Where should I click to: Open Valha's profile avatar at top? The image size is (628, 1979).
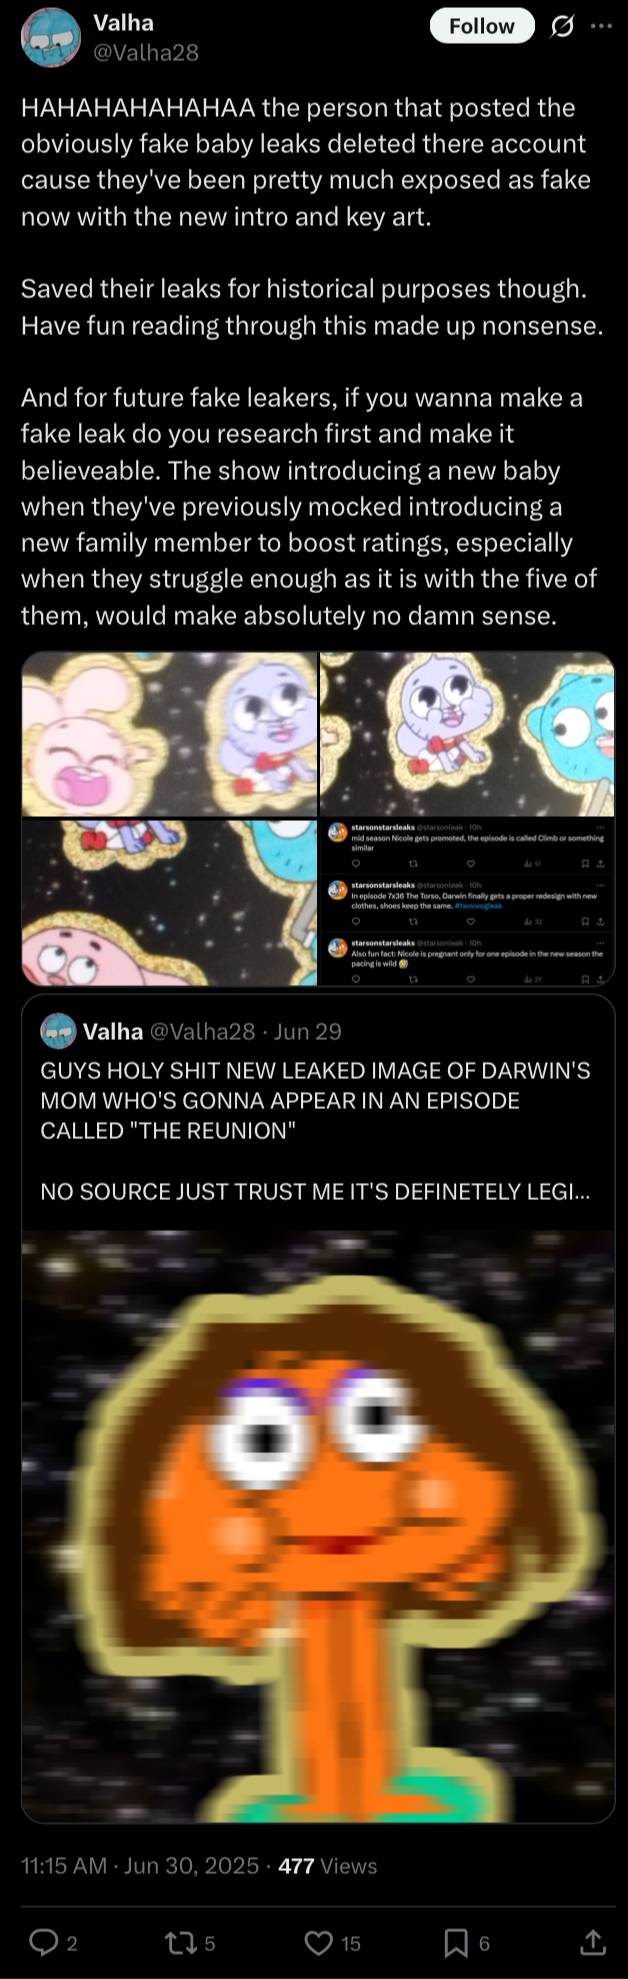(51, 37)
